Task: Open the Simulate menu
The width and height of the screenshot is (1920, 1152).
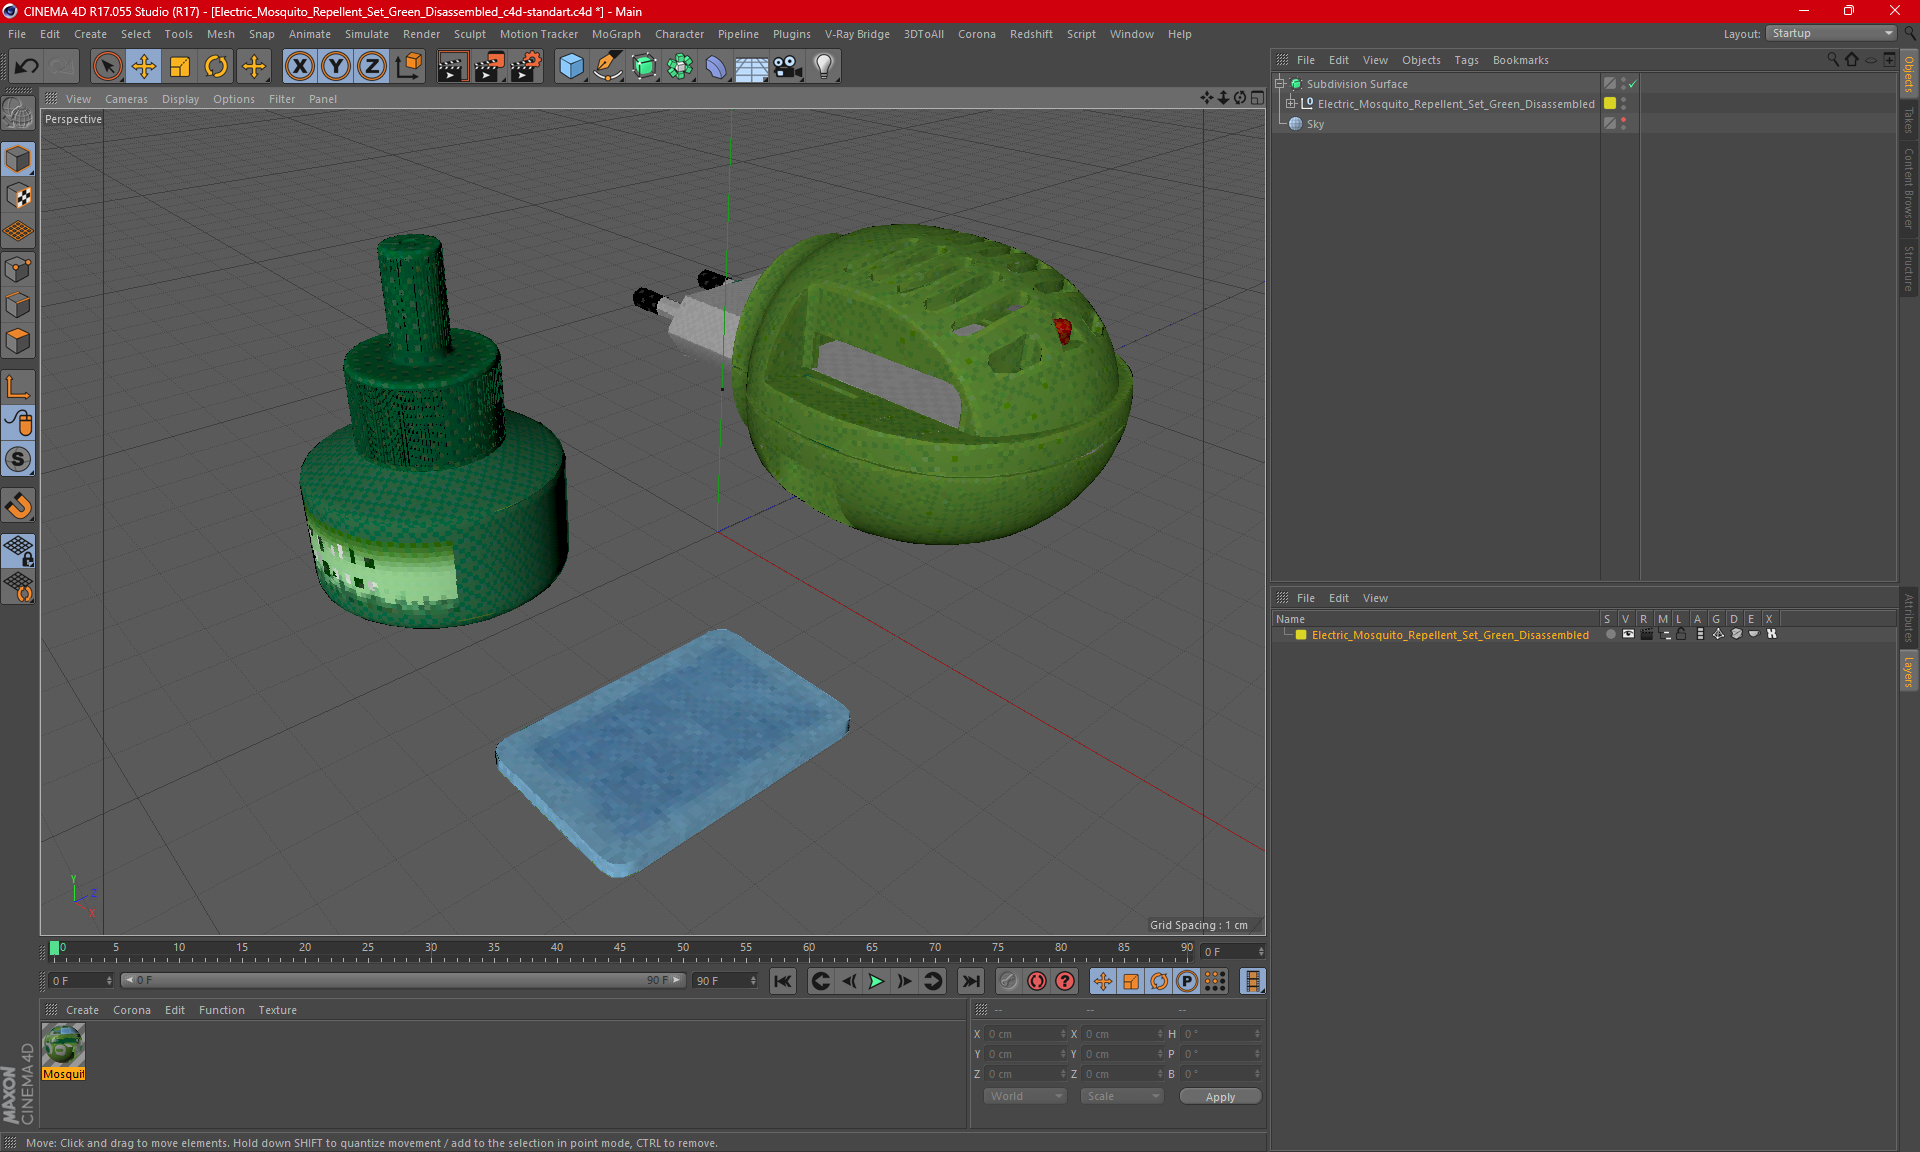Action: click(x=366, y=34)
